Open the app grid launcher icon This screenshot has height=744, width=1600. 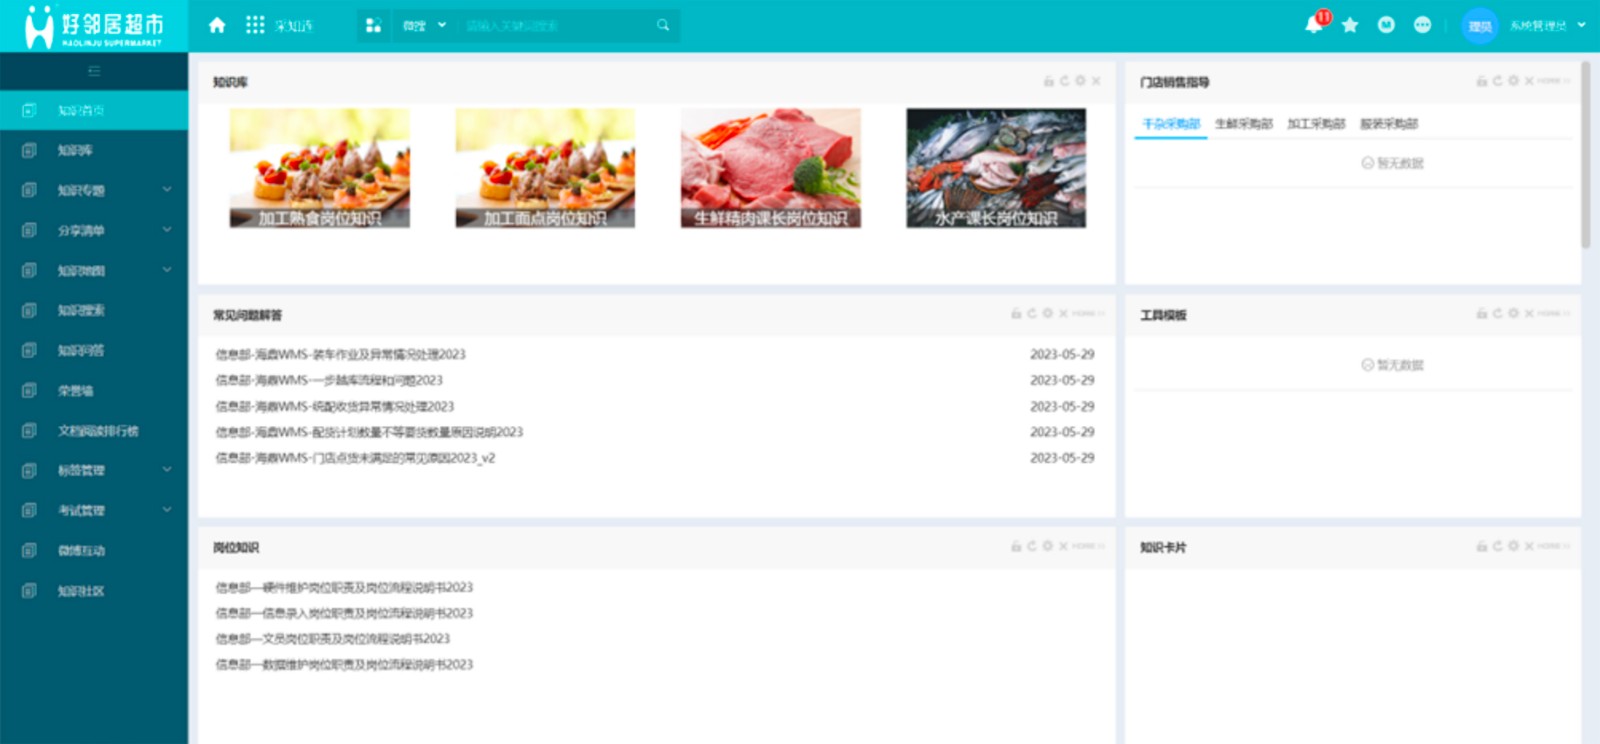click(x=255, y=25)
